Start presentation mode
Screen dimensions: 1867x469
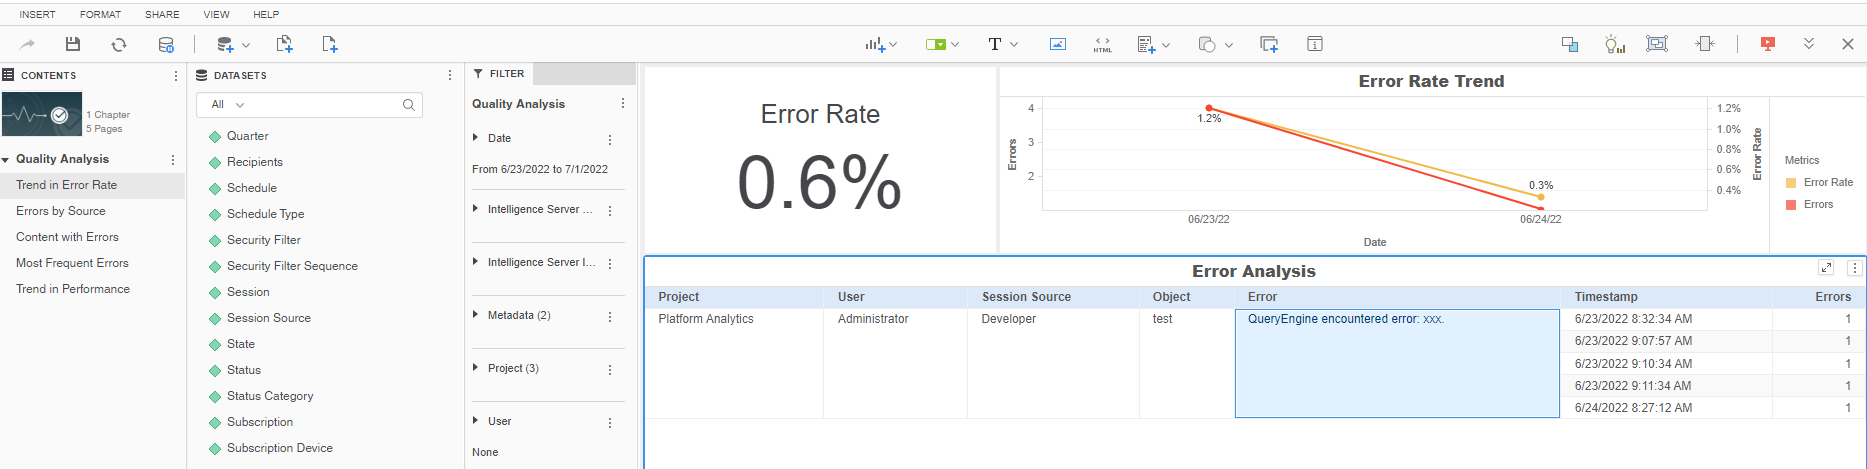(x=1768, y=44)
